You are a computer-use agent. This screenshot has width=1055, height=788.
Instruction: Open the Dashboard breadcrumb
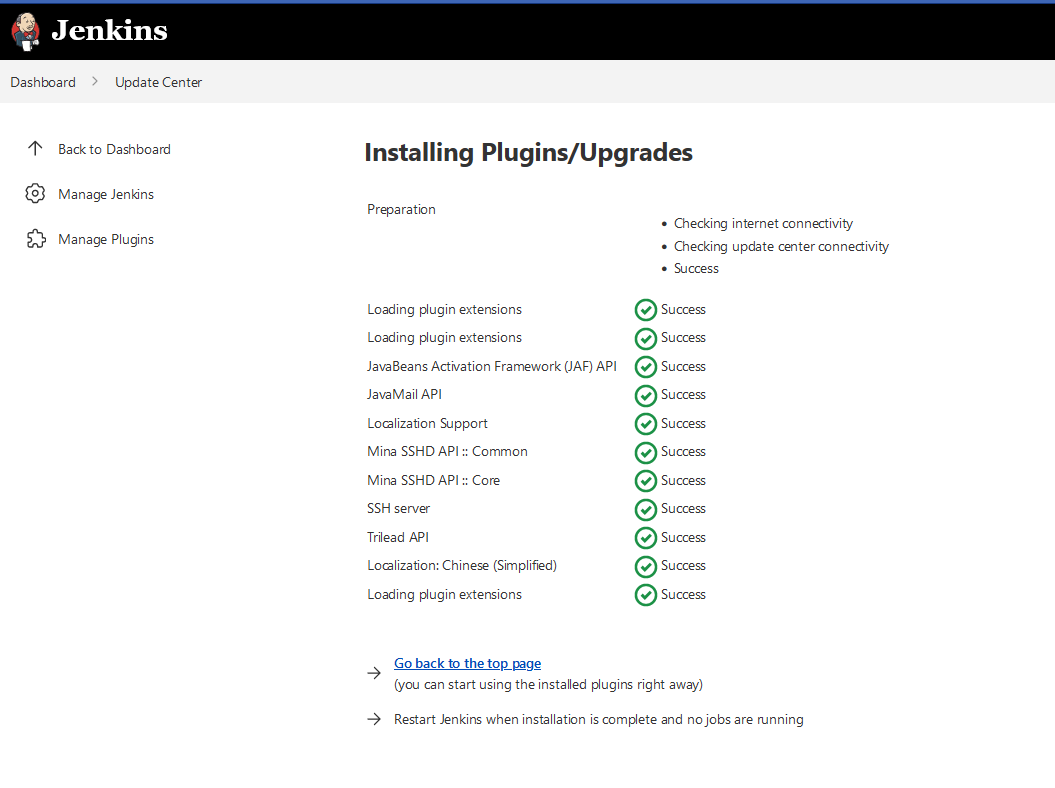tap(43, 82)
